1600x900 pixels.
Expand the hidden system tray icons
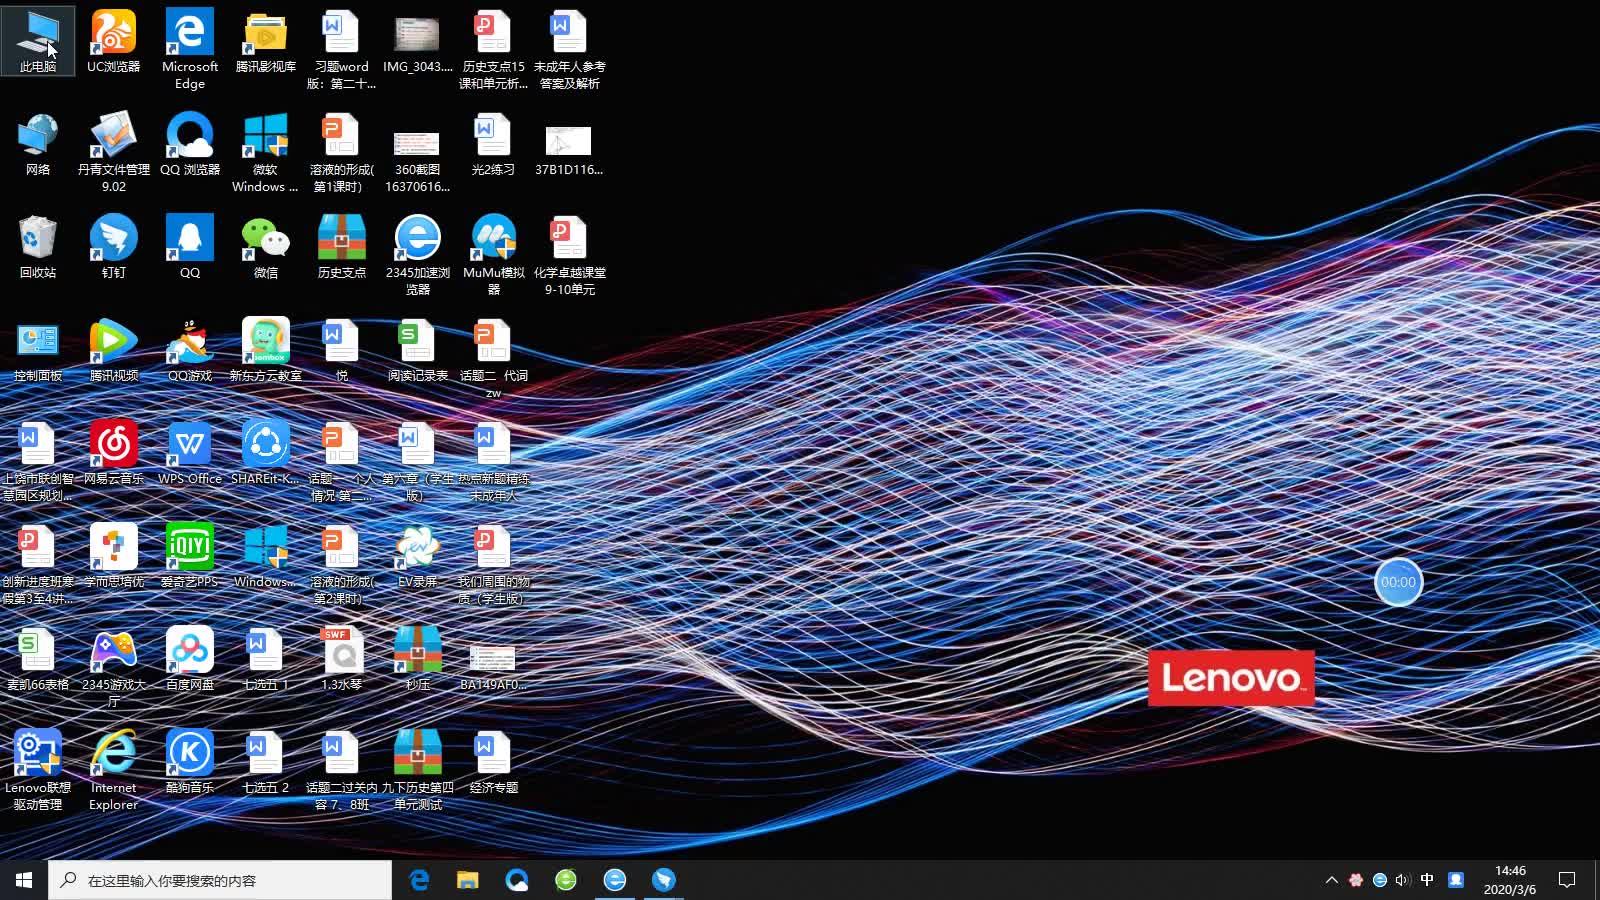point(1331,880)
